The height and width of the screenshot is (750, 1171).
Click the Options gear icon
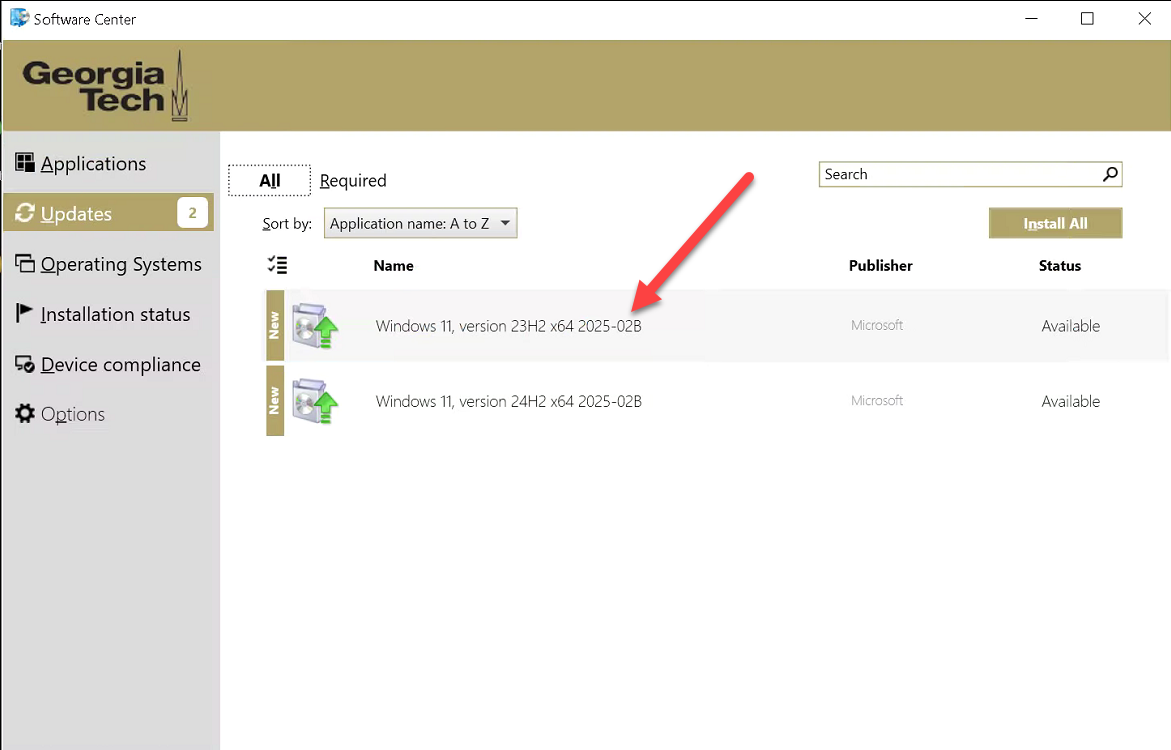25,413
